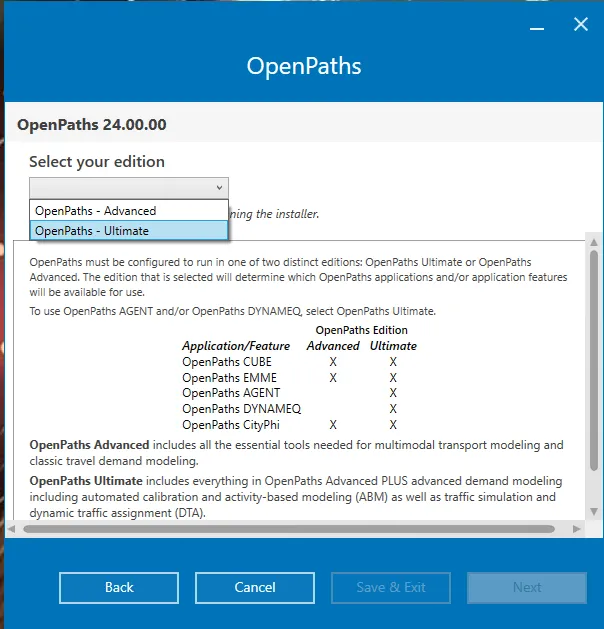
Task: Click the Application/Feature column header
Action: (236, 346)
